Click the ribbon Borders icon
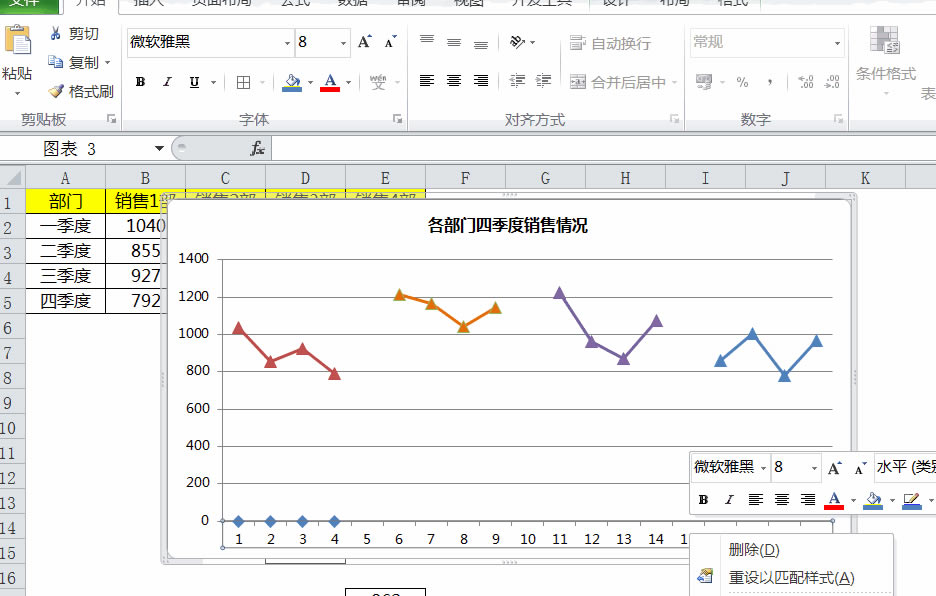Image resolution: width=936 pixels, height=596 pixels. pyautogui.click(x=243, y=82)
